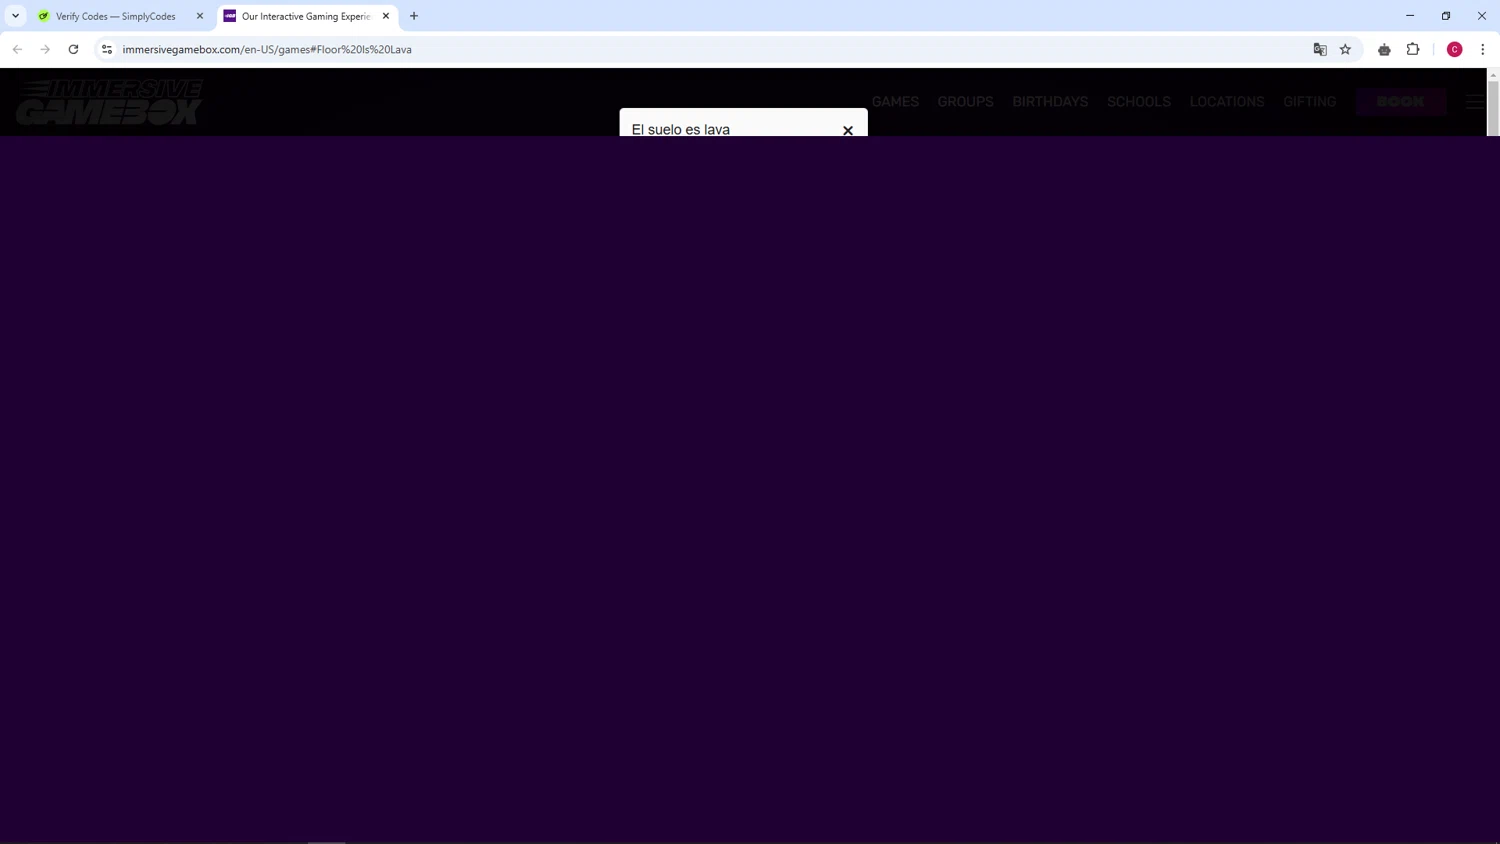
Task: Open a new browser tab
Action: click(x=414, y=16)
